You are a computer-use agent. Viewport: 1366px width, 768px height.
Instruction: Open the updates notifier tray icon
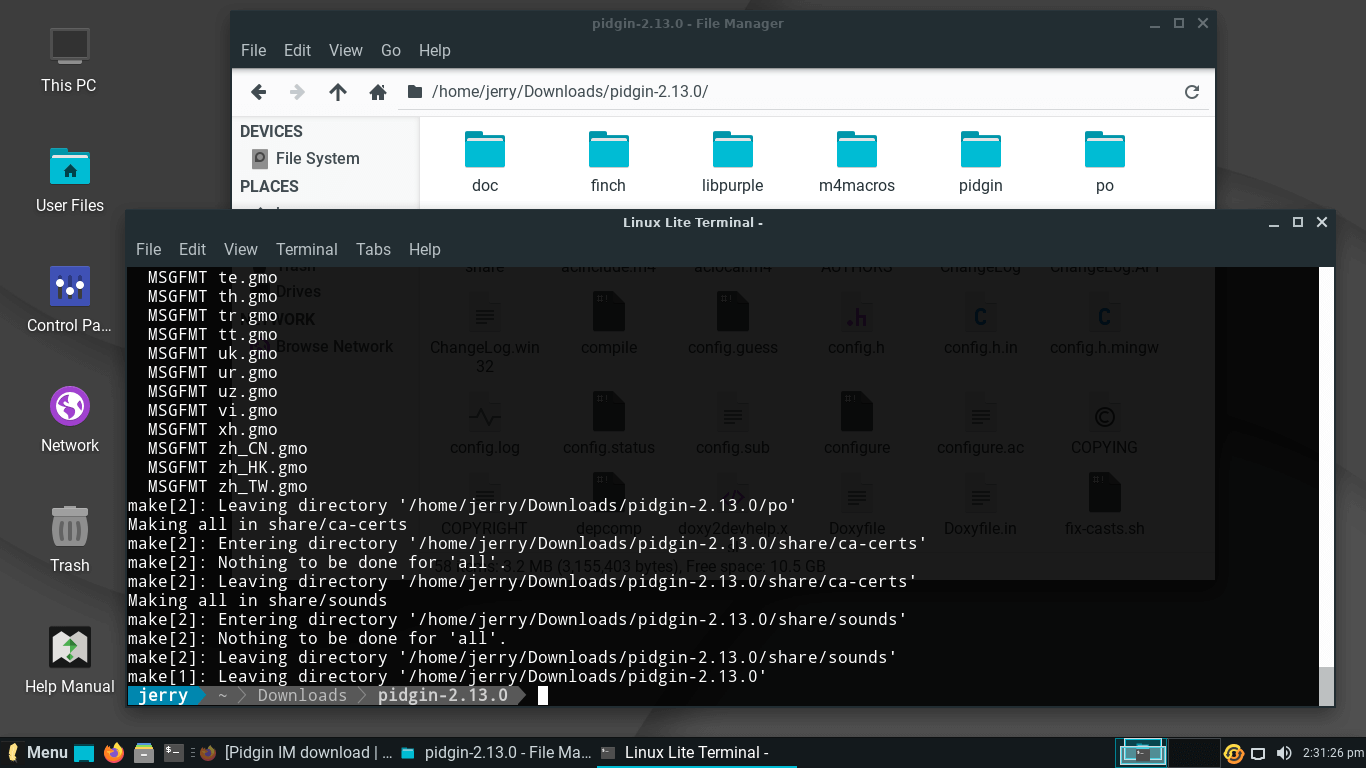(x=1234, y=753)
